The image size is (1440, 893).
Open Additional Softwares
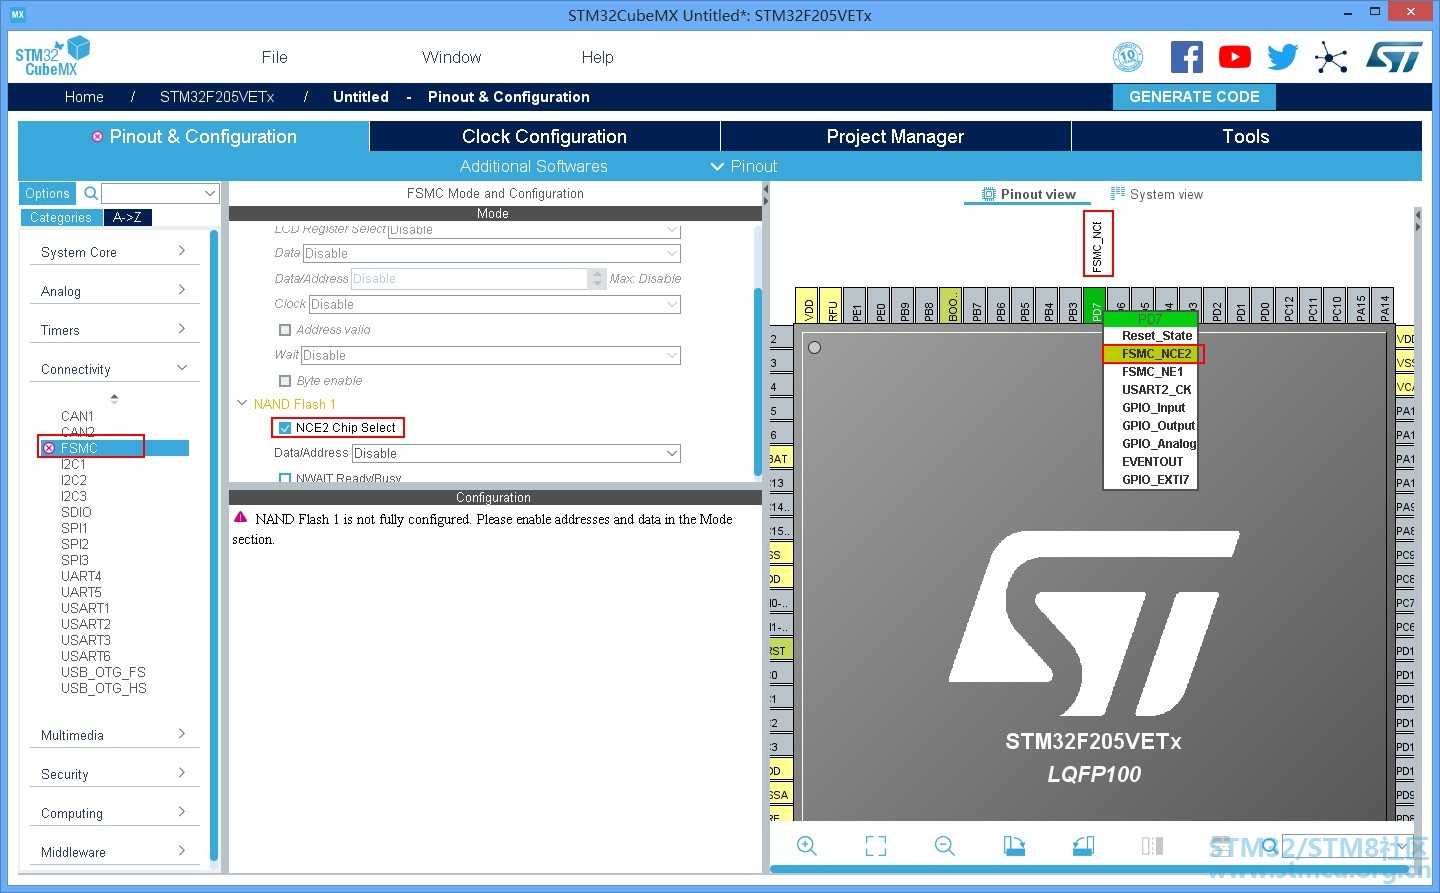tap(533, 166)
